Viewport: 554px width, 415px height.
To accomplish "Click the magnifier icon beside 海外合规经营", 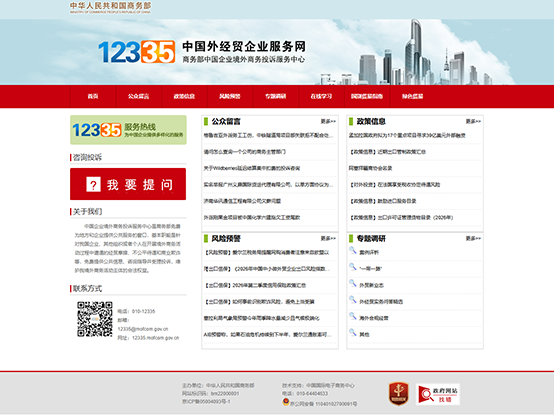I will pos(353,316).
